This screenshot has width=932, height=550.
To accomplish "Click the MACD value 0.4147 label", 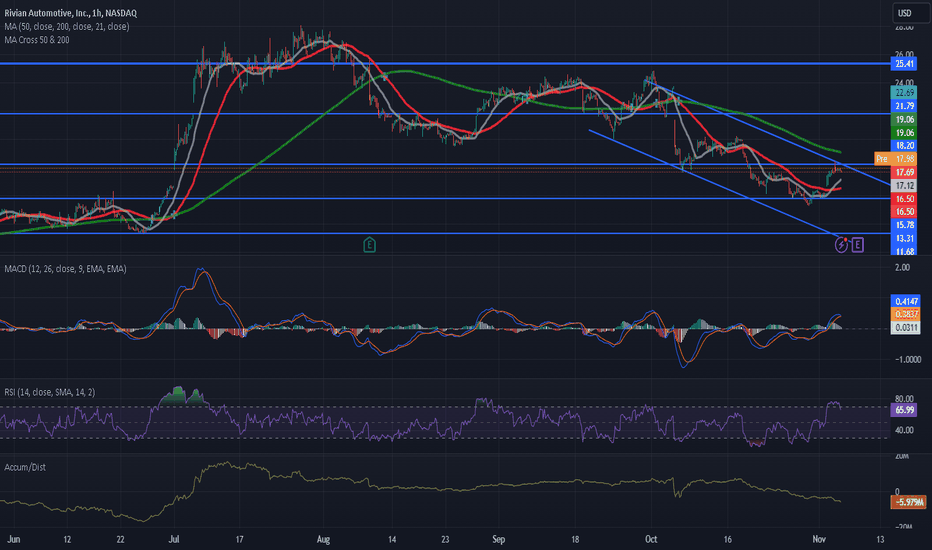I will (905, 301).
